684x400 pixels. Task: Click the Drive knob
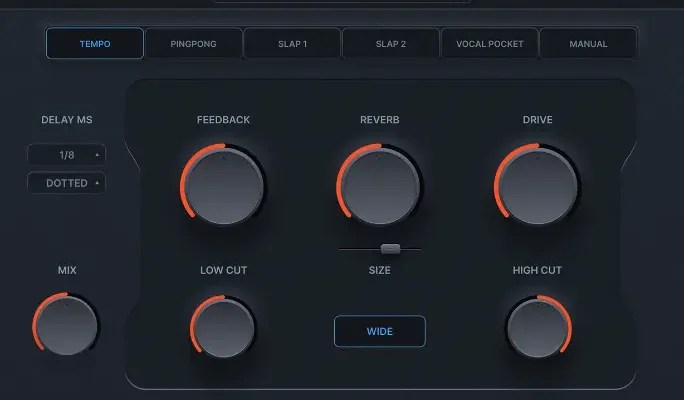point(538,186)
